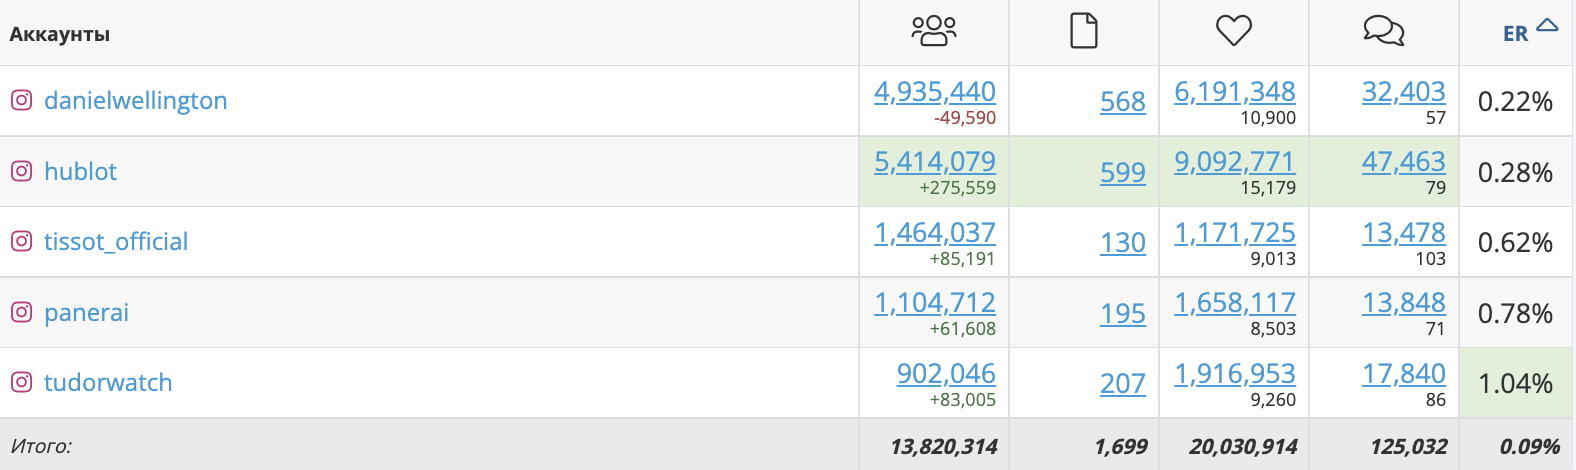Click Instagram icon beside tissot_official
Screen dimensions: 1576x470
click(21, 241)
